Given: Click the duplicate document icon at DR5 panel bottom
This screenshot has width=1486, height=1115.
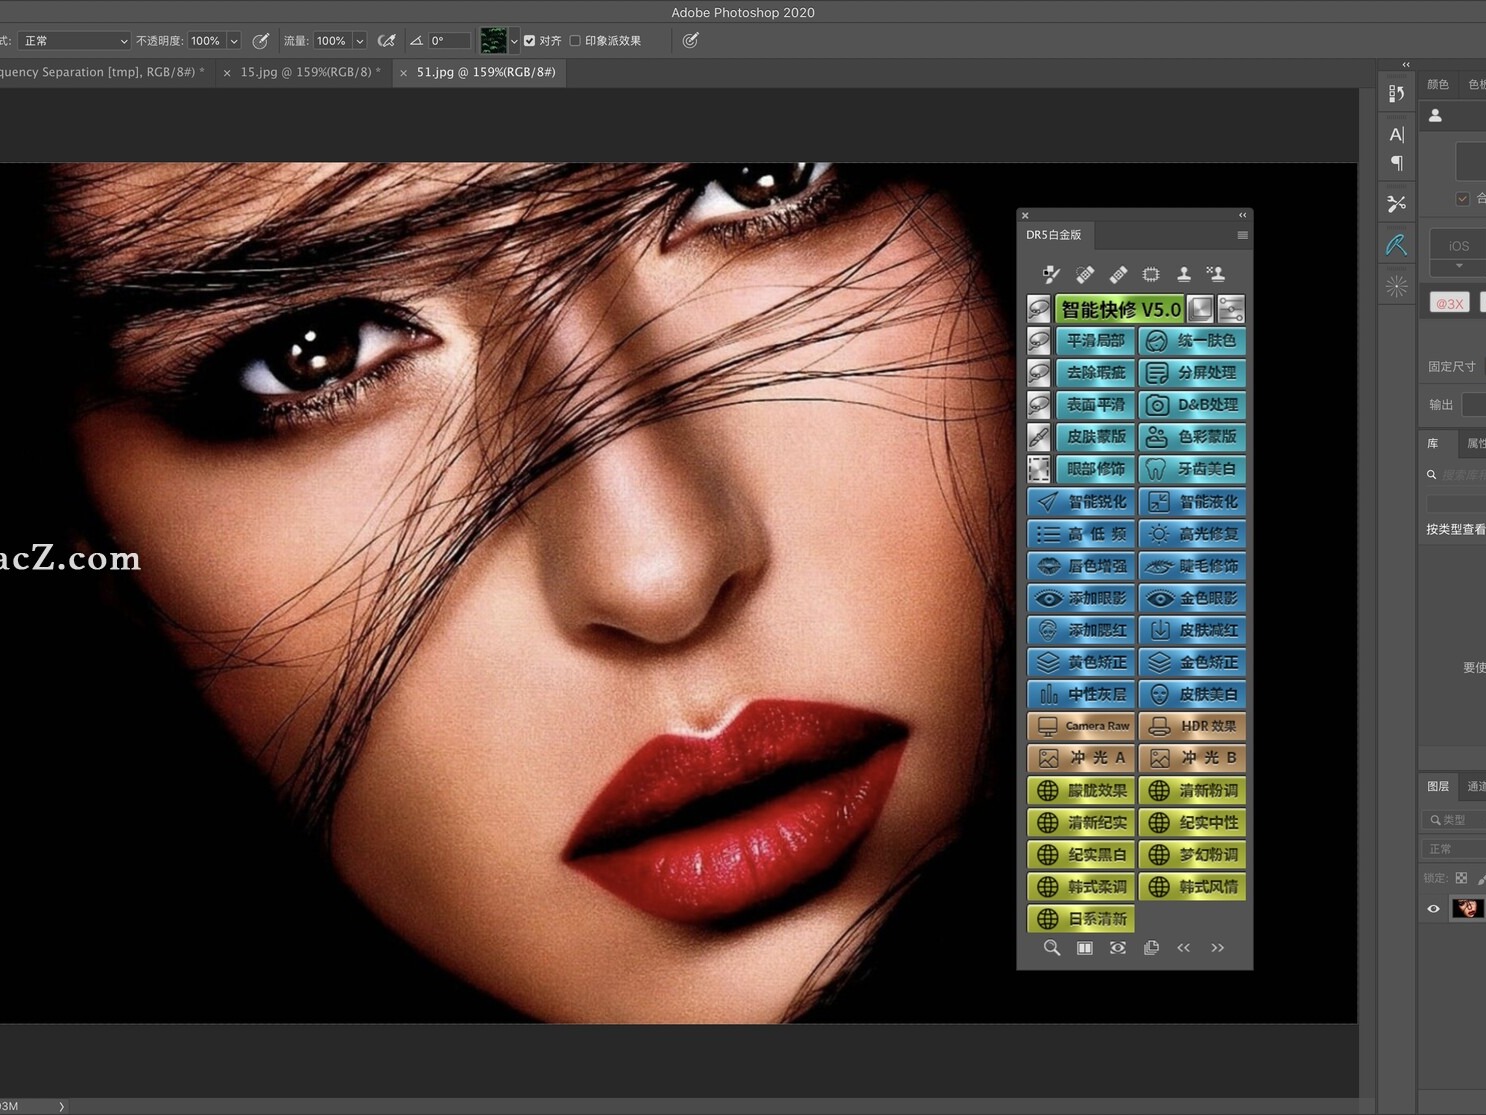Looking at the screenshot, I should [1151, 948].
